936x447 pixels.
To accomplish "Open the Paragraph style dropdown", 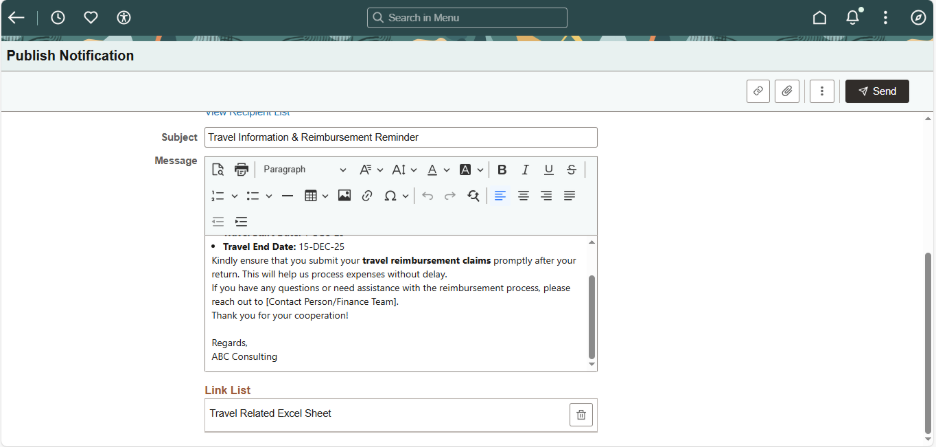I will [x=304, y=170].
